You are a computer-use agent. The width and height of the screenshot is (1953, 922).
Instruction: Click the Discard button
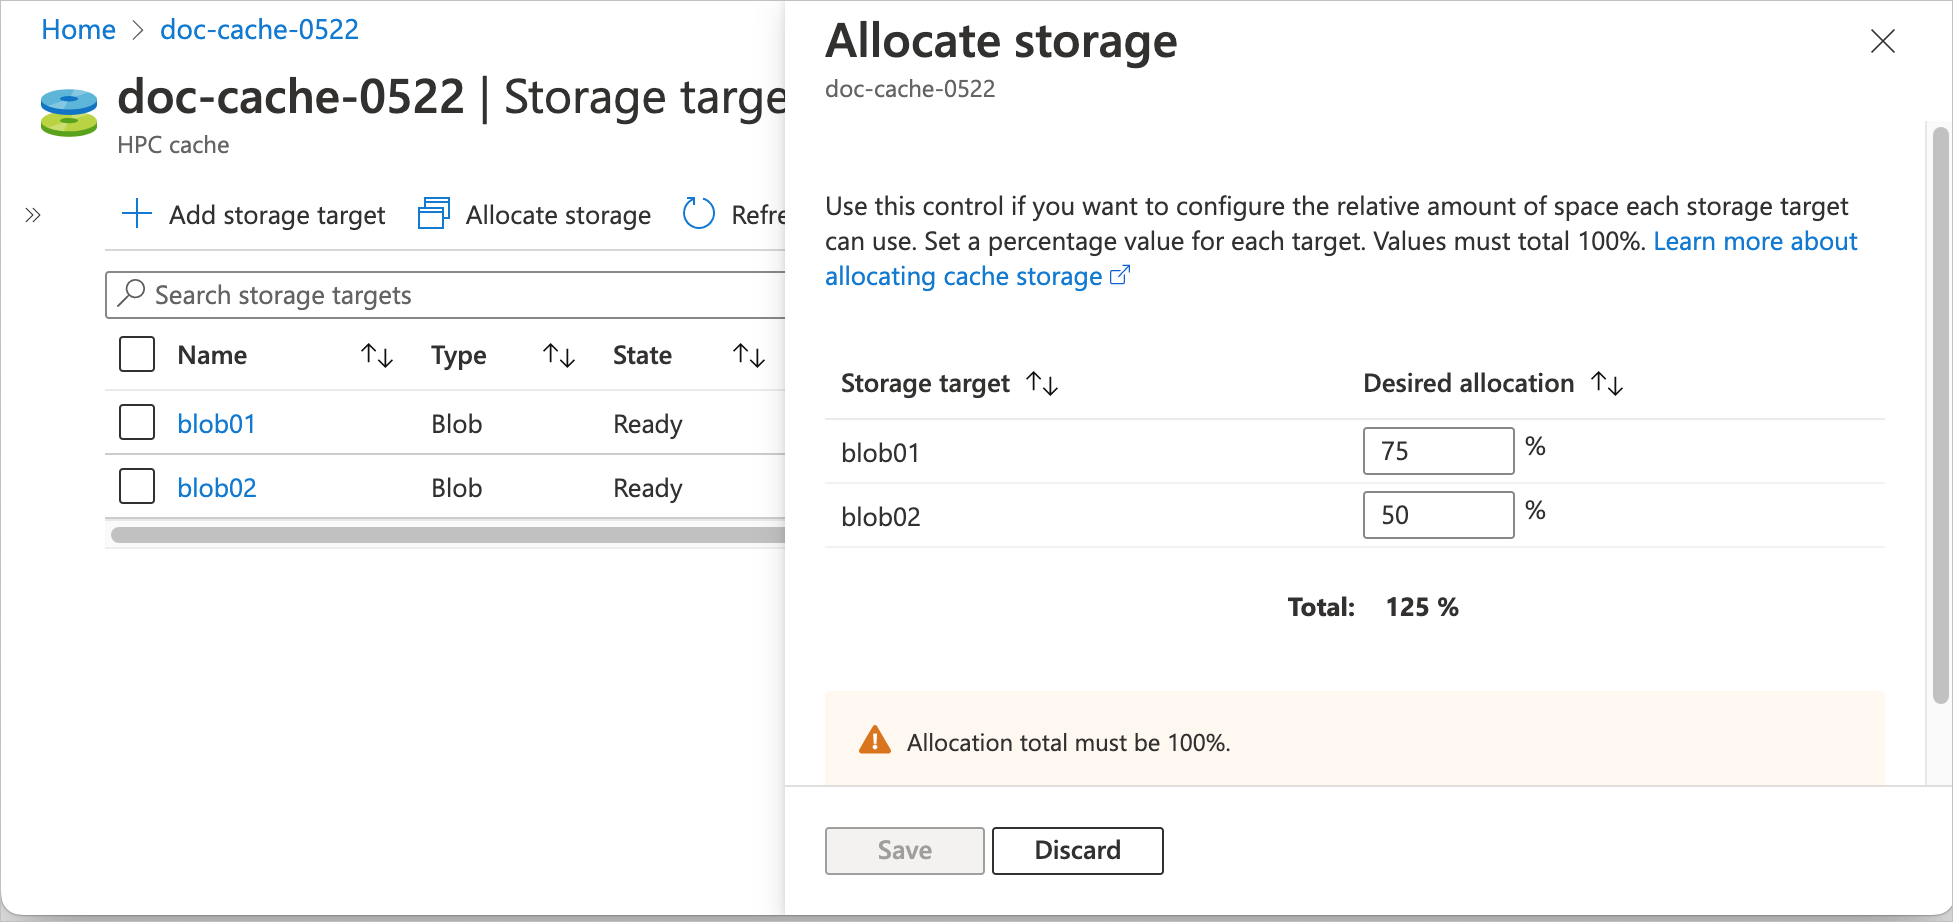1077,850
